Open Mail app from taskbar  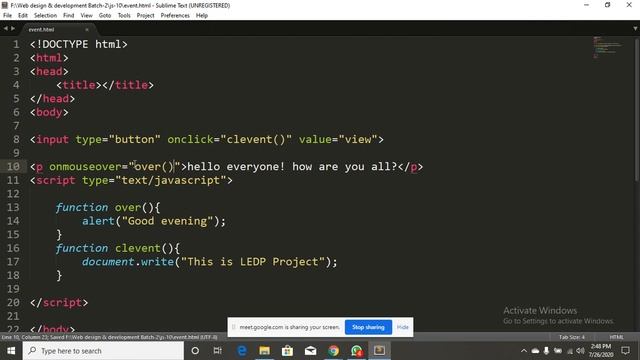[x=311, y=351]
